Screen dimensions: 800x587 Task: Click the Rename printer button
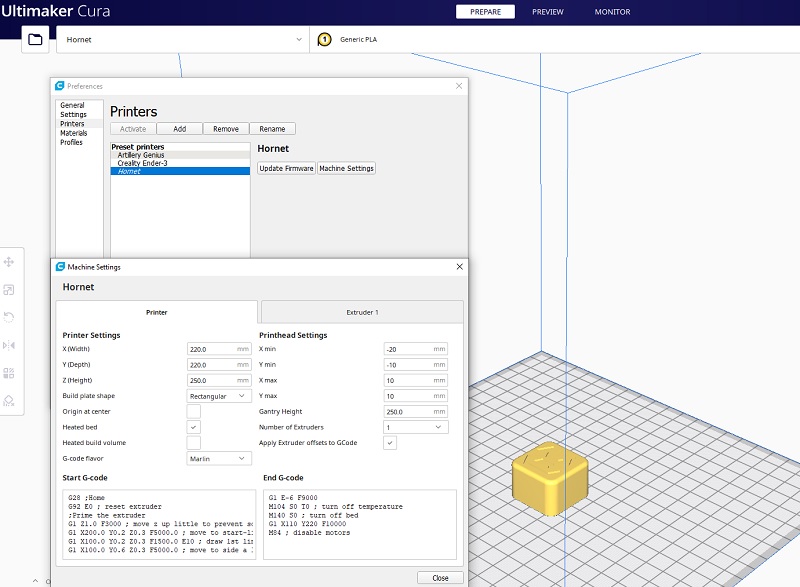pos(272,129)
